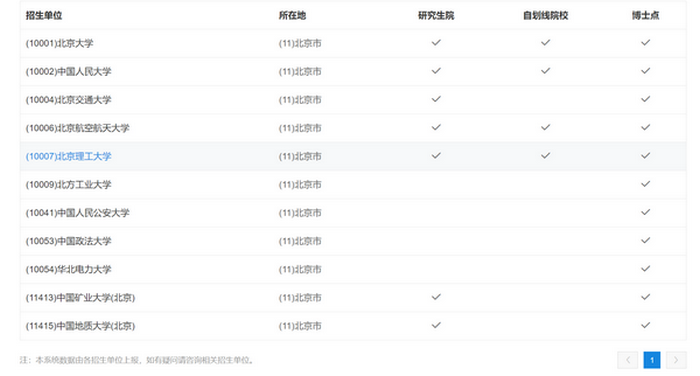Viewport: 700px width, 376px height.
Task: Click 博士点 checkmark for 中国人民大学
Action: point(646,71)
